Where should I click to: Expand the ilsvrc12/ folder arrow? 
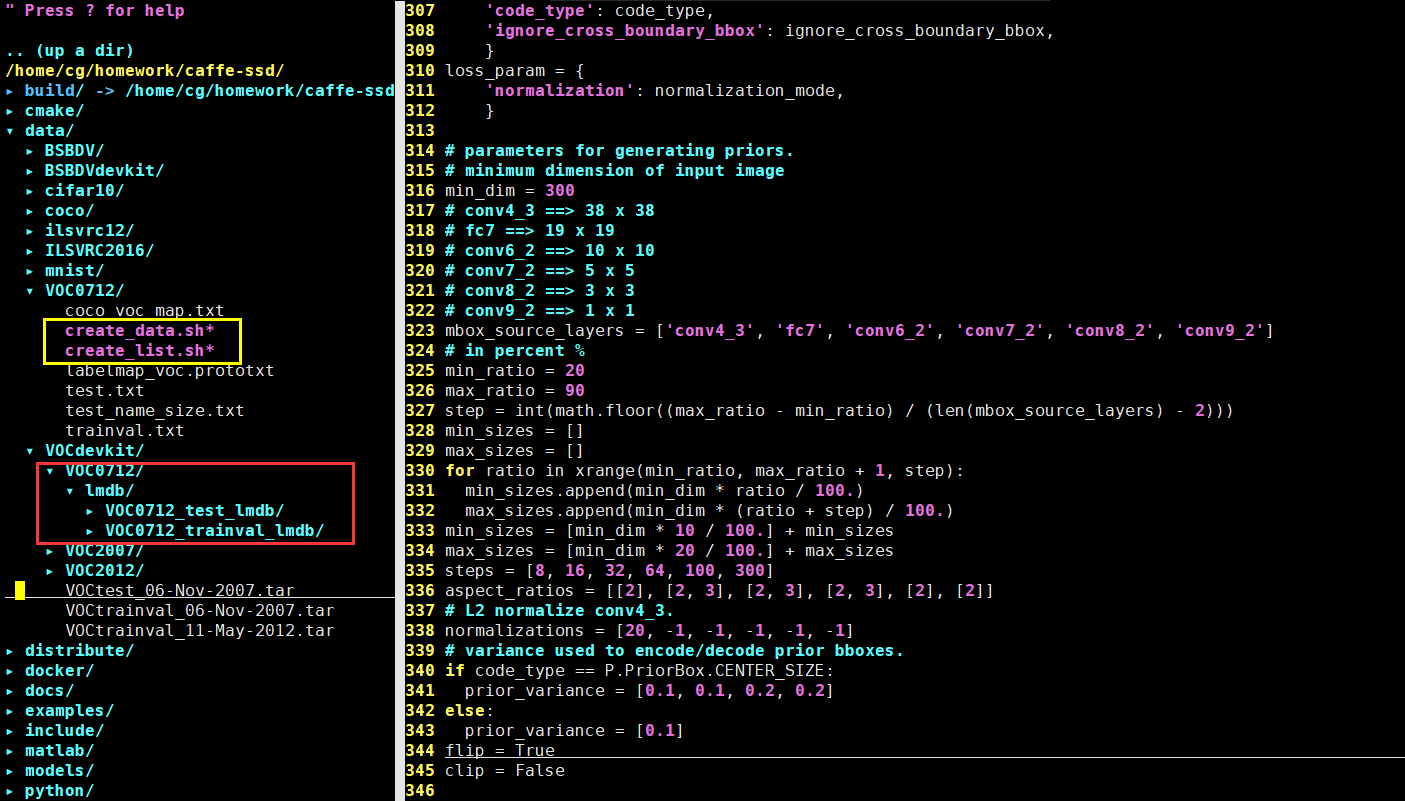(x=30, y=231)
